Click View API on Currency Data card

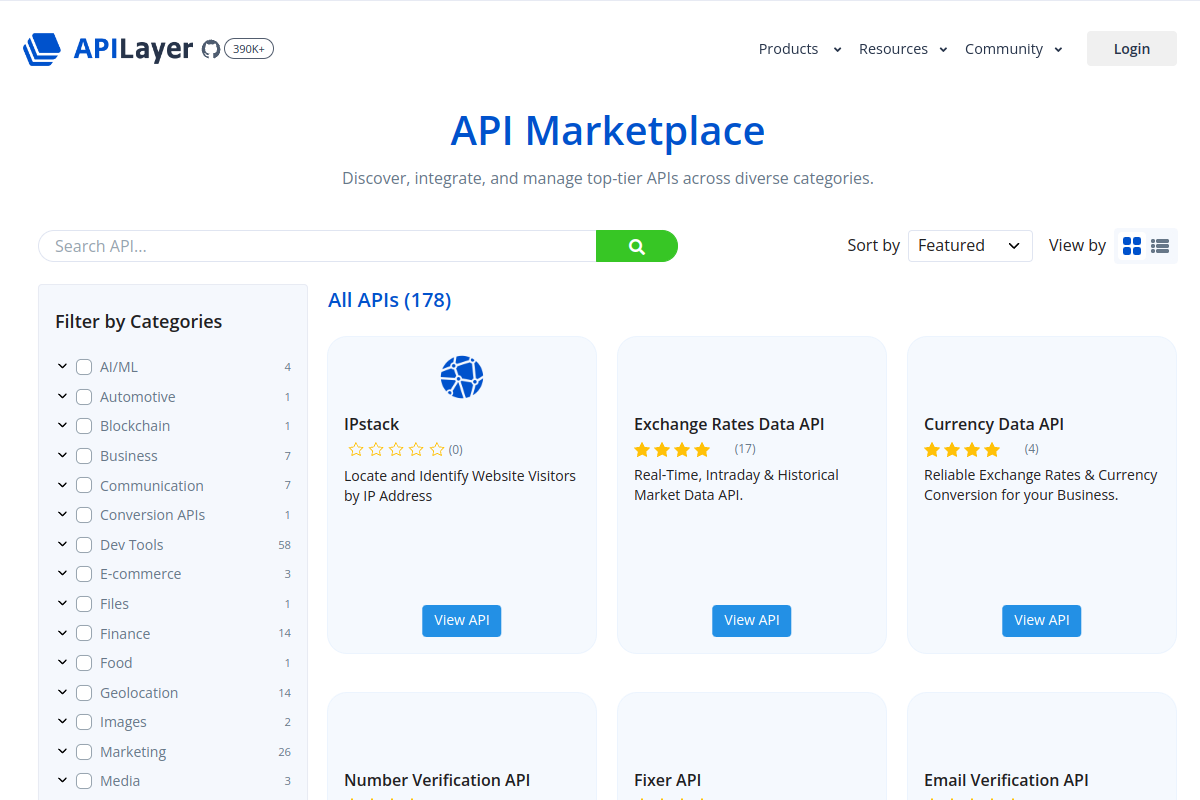pyautogui.click(x=1042, y=620)
